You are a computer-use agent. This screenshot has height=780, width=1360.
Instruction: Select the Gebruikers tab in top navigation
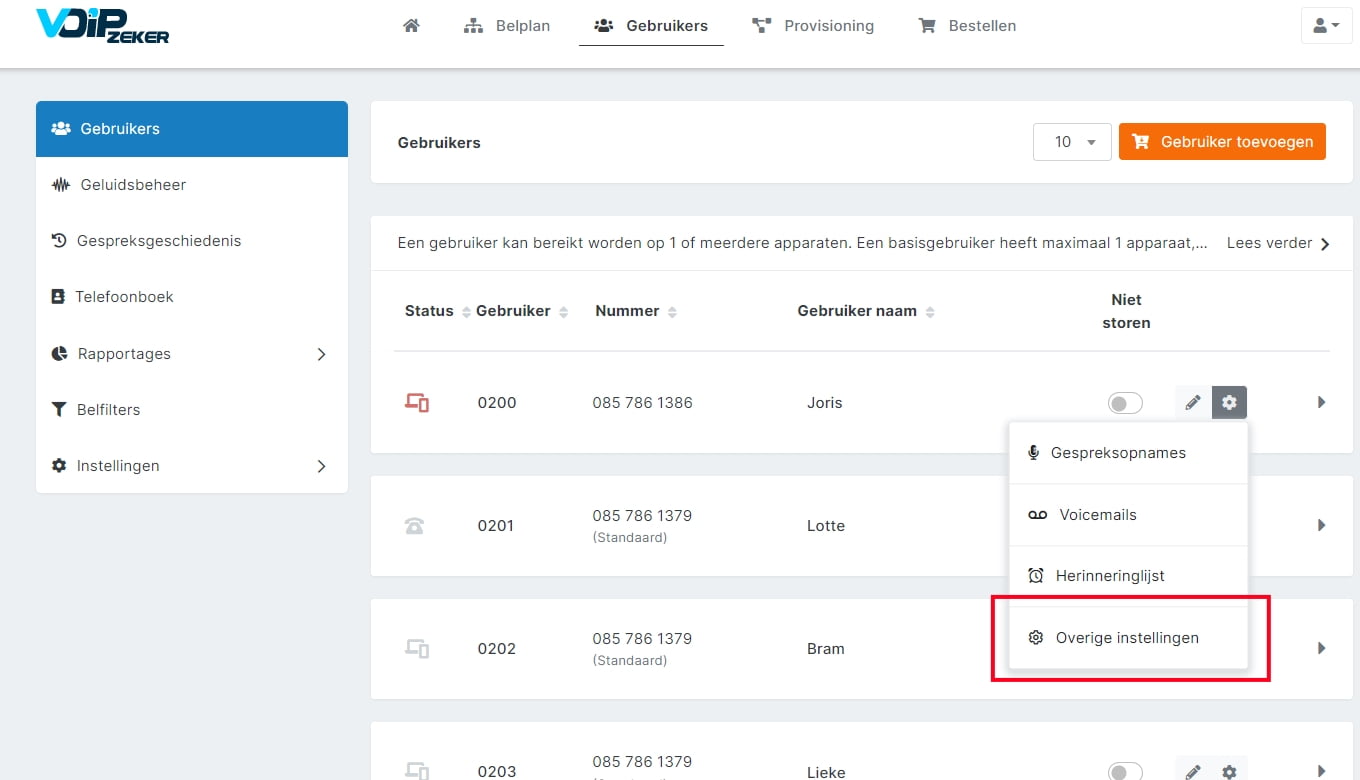[651, 26]
